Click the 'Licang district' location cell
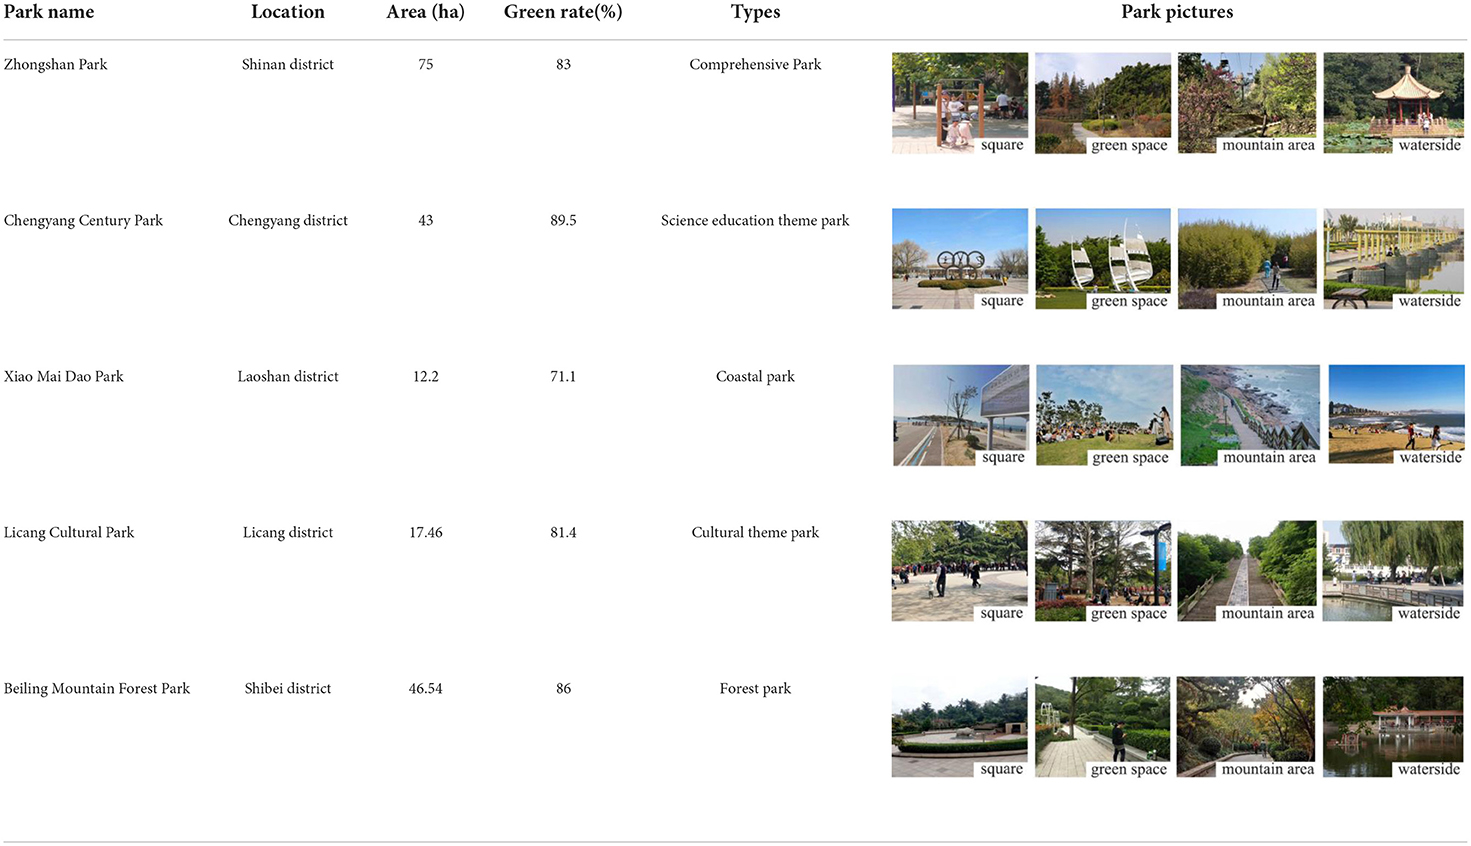 288,532
